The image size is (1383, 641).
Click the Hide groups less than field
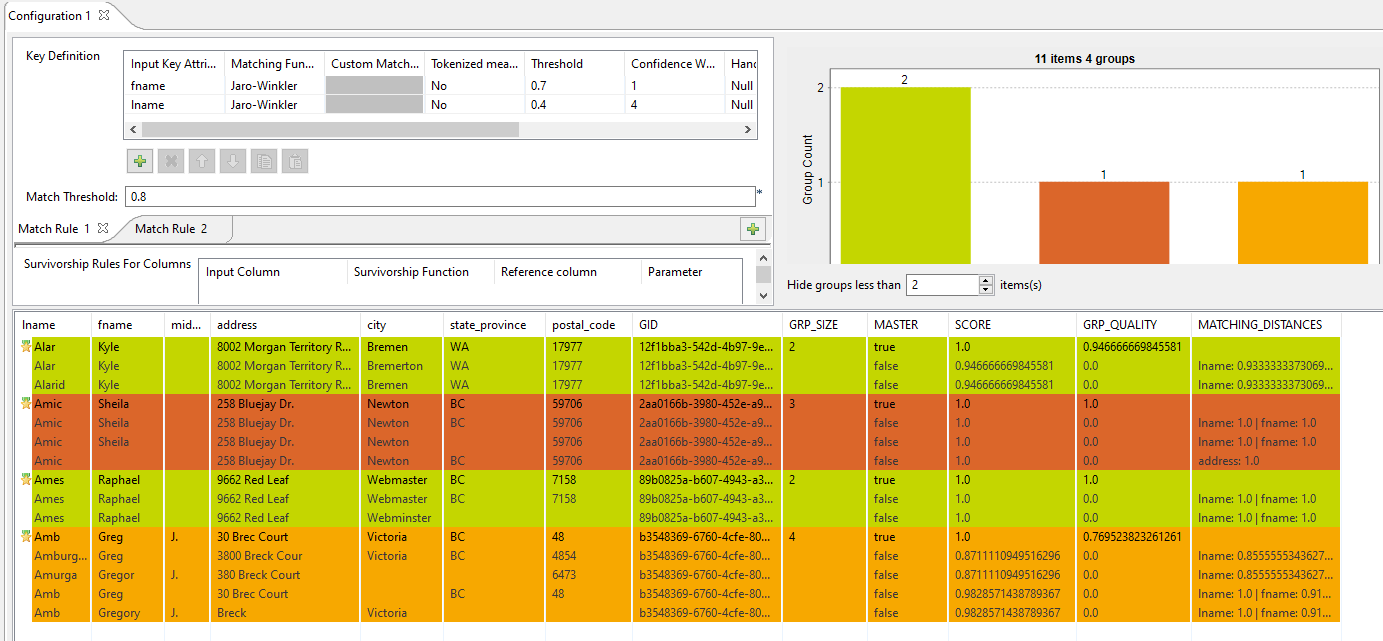pos(942,285)
